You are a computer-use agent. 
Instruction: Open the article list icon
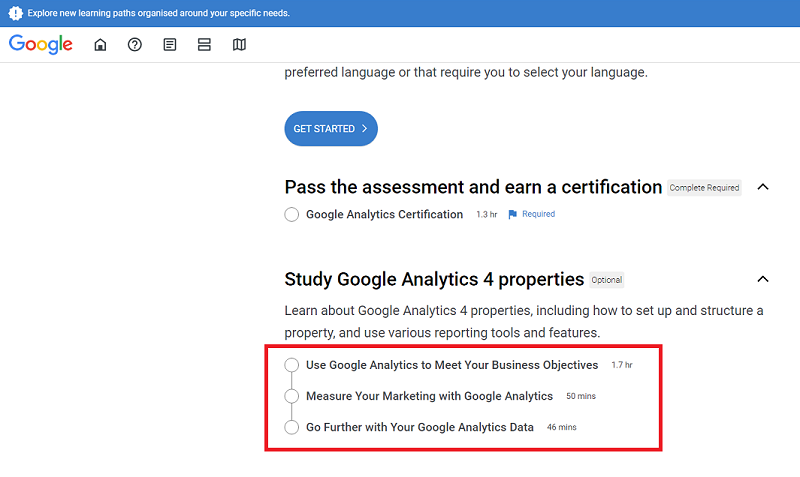pos(170,45)
